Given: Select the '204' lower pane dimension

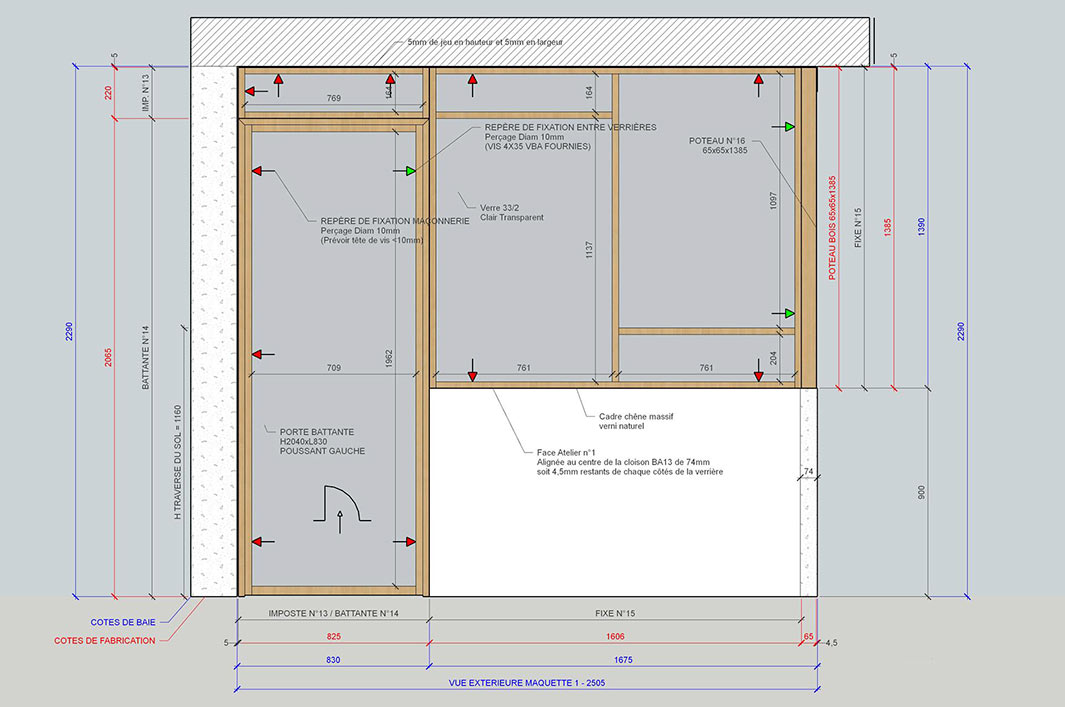Looking at the screenshot, I should pyautogui.click(x=773, y=358).
